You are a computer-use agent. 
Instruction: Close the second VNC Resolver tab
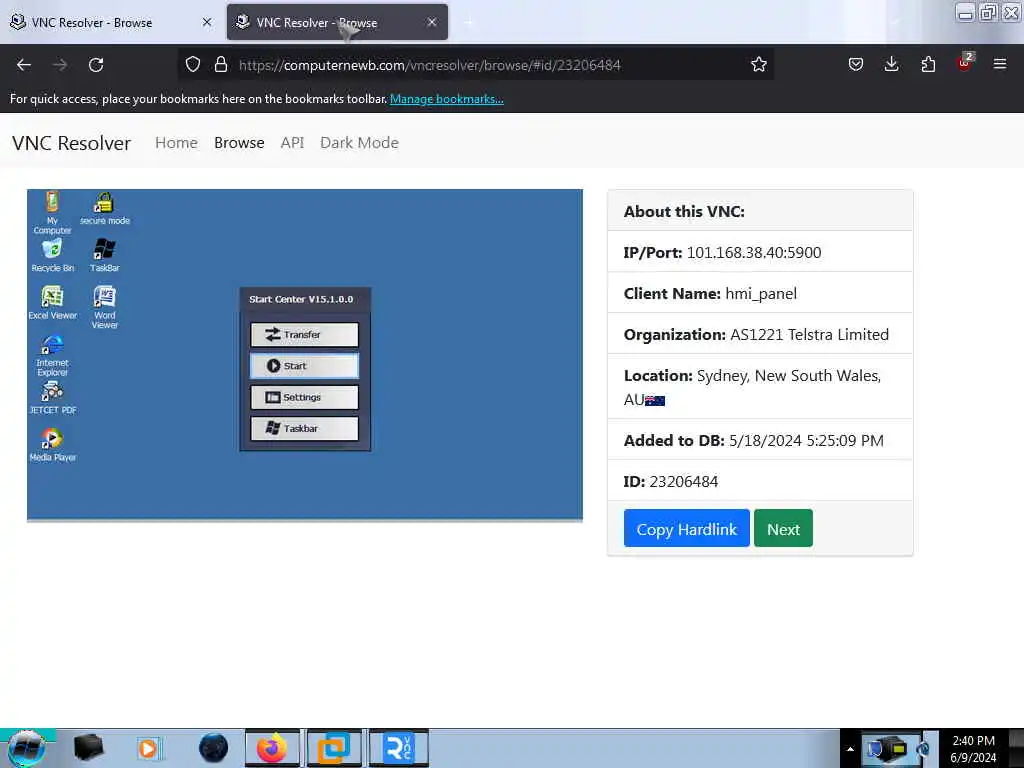tap(432, 22)
